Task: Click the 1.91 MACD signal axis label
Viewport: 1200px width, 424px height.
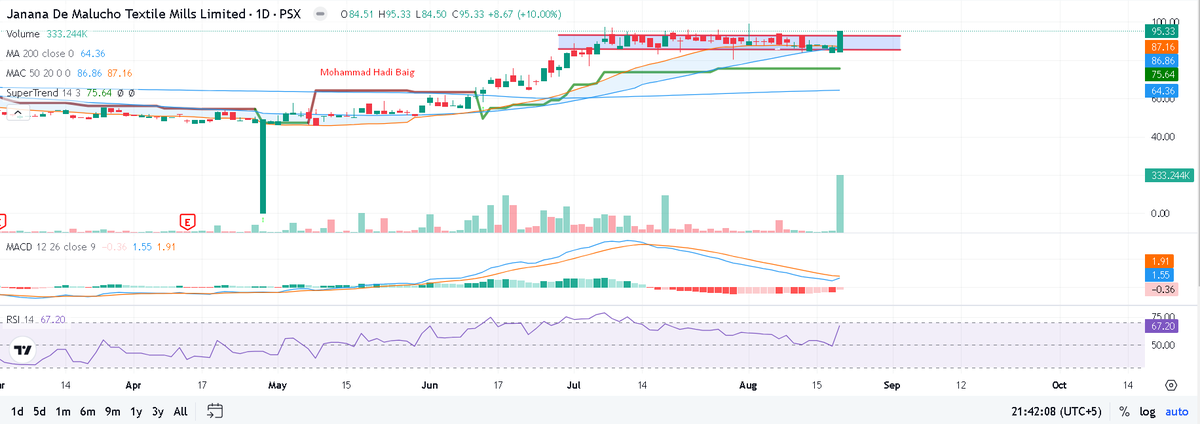Action: pyautogui.click(x=1161, y=260)
